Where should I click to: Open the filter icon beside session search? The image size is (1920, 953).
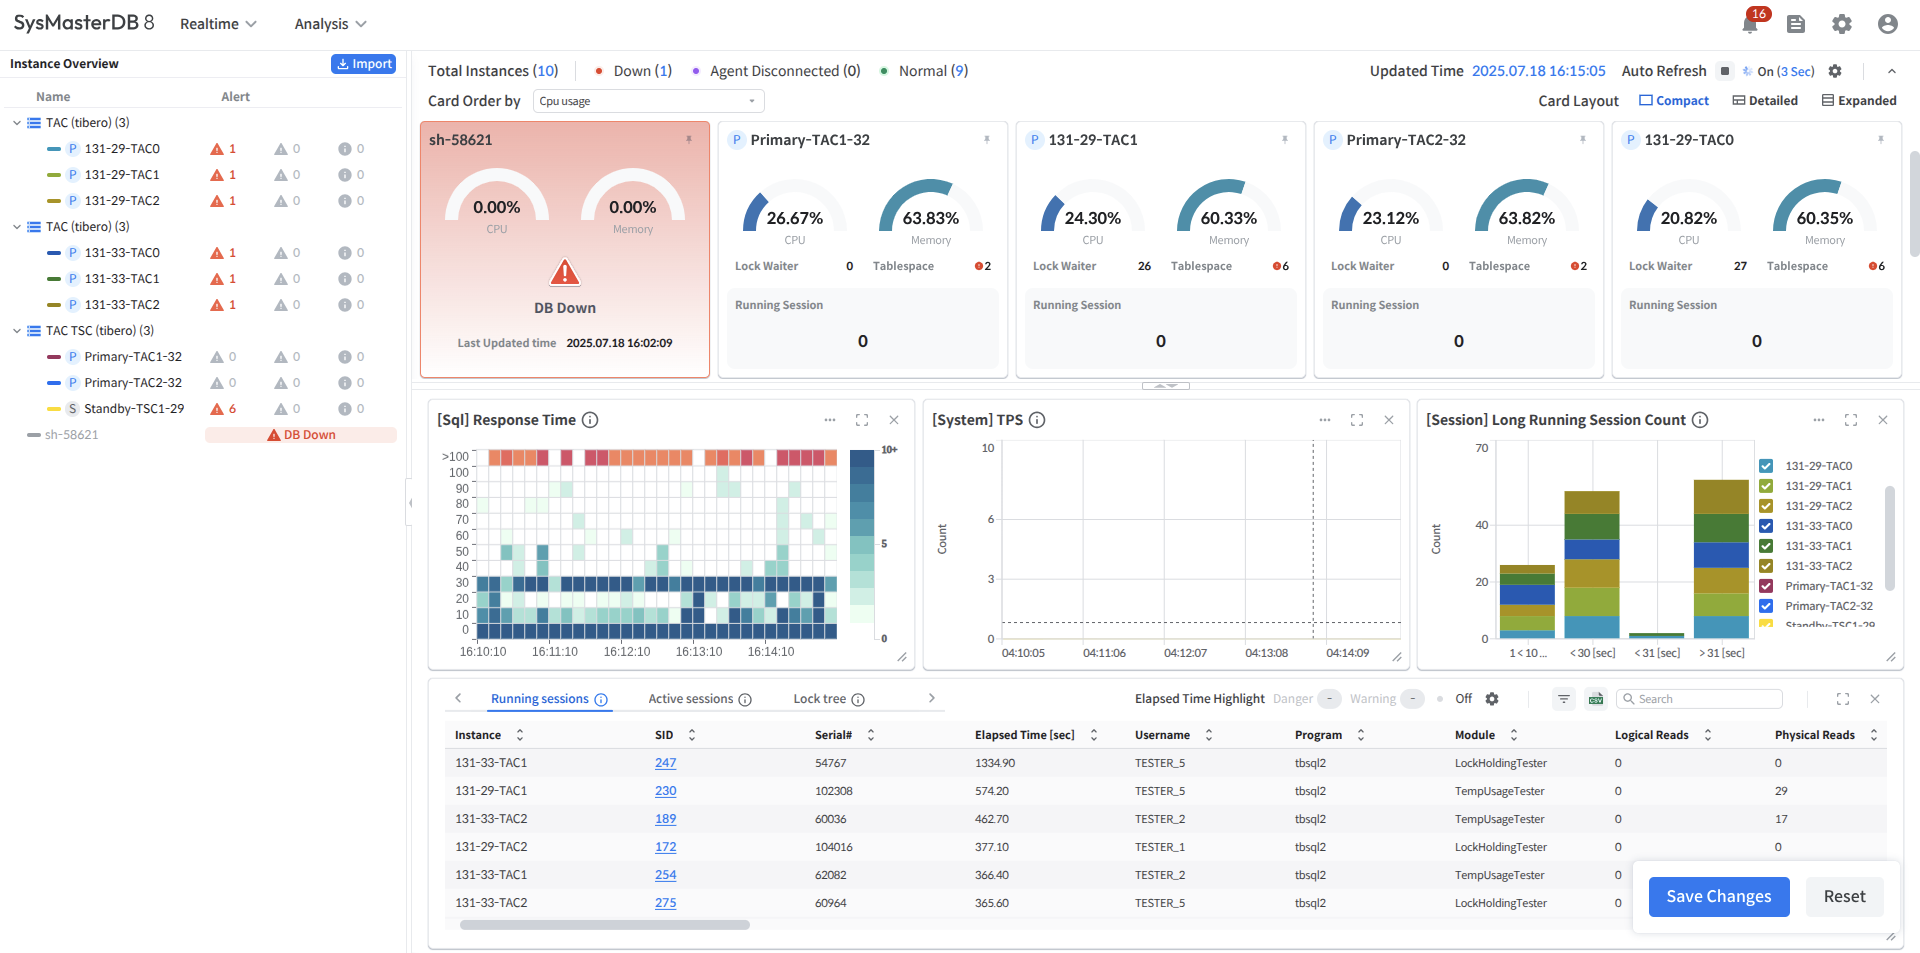[x=1564, y=699]
